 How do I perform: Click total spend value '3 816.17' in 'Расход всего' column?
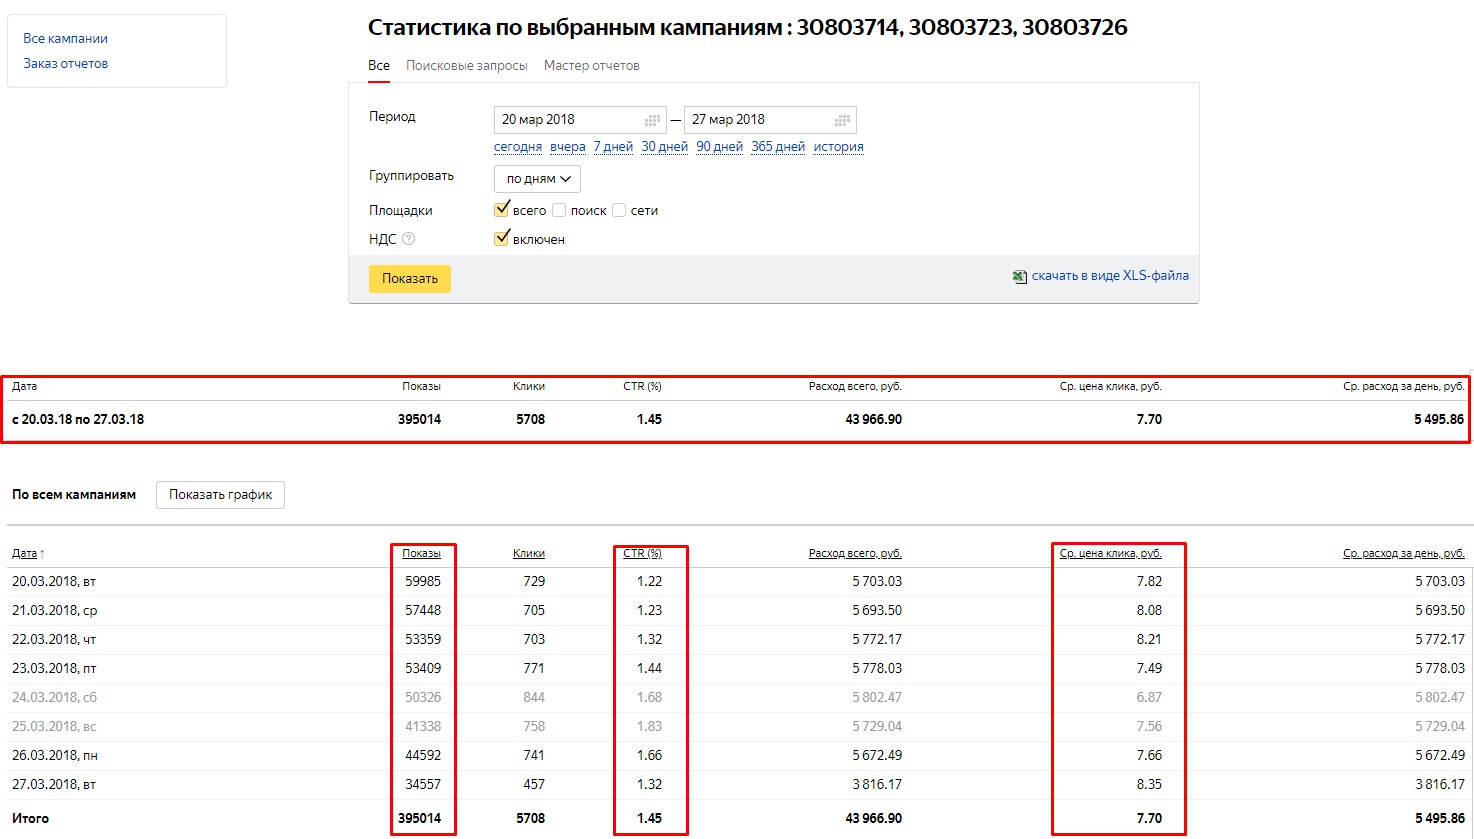[x=877, y=785]
